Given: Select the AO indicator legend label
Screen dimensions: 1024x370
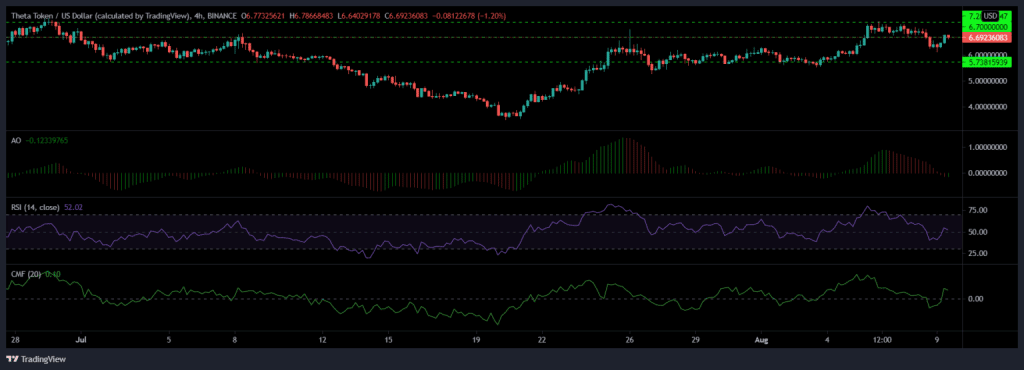Looking at the screenshot, I should click(x=15, y=140).
